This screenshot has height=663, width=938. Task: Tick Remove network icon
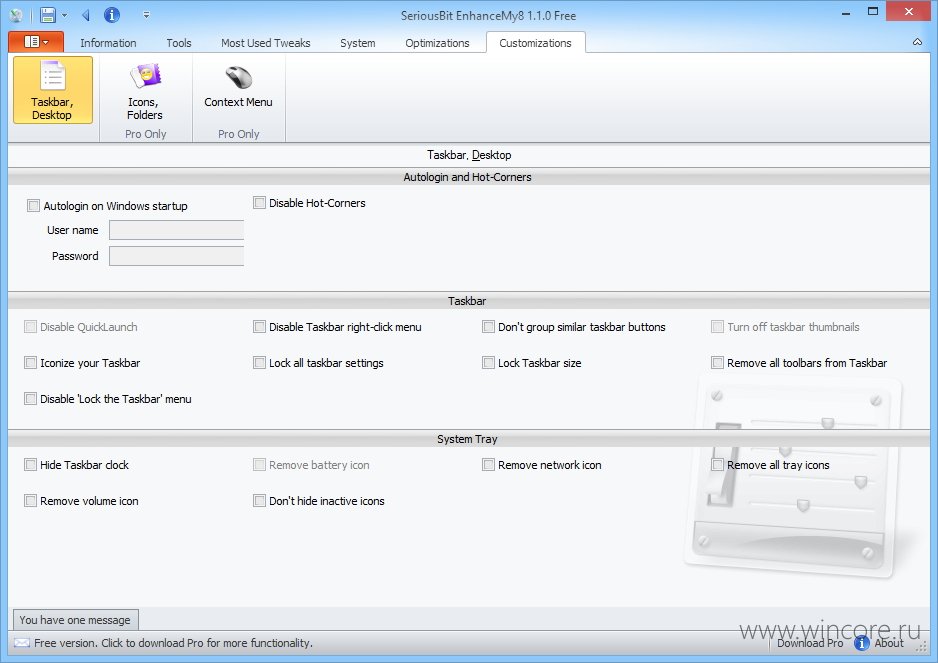[x=488, y=465]
